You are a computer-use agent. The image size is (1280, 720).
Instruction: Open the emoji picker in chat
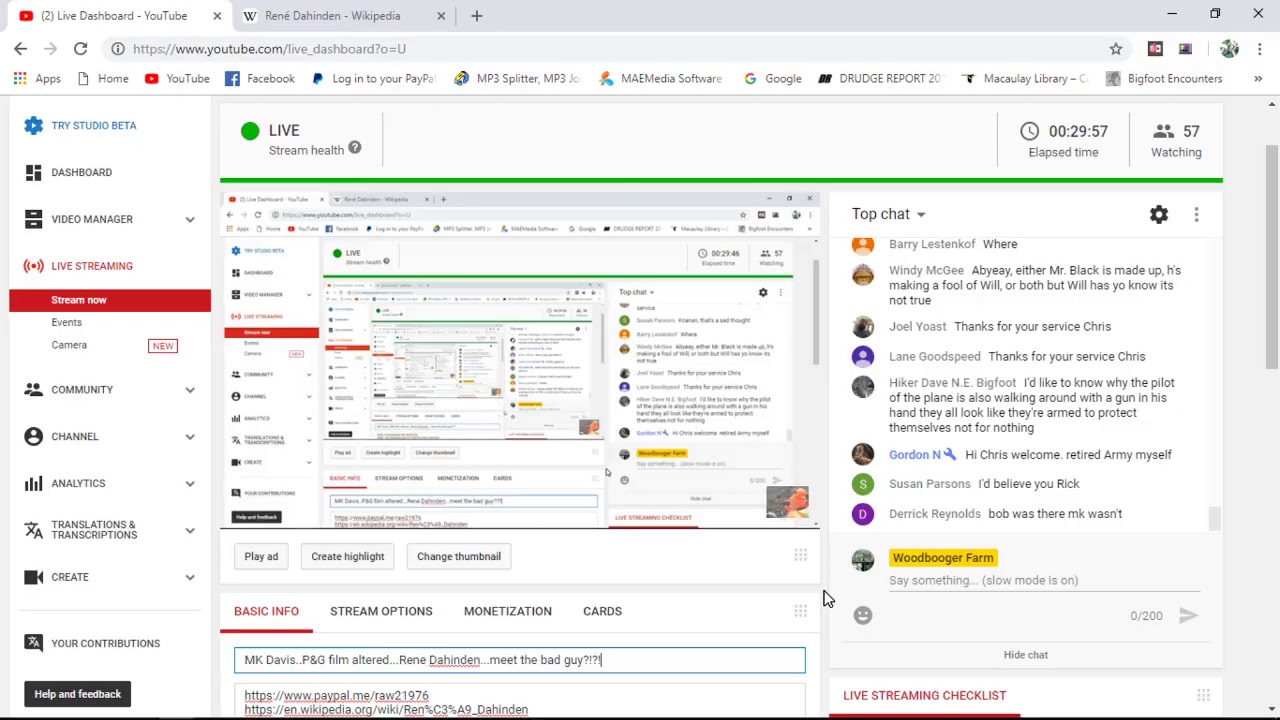(x=863, y=615)
